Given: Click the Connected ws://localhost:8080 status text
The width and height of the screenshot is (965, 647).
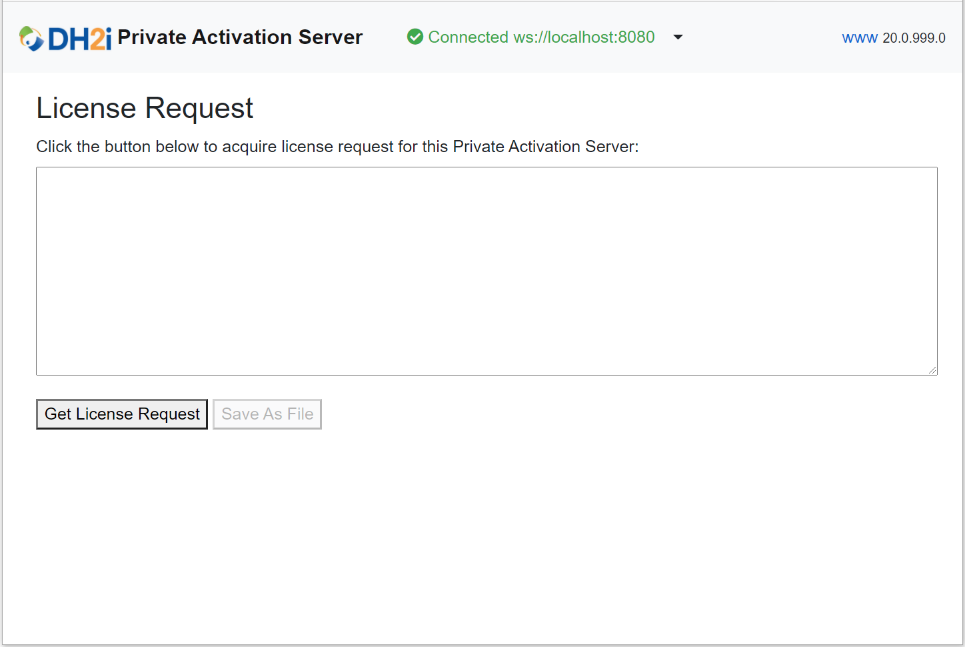Looking at the screenshot, I should 540,37.
